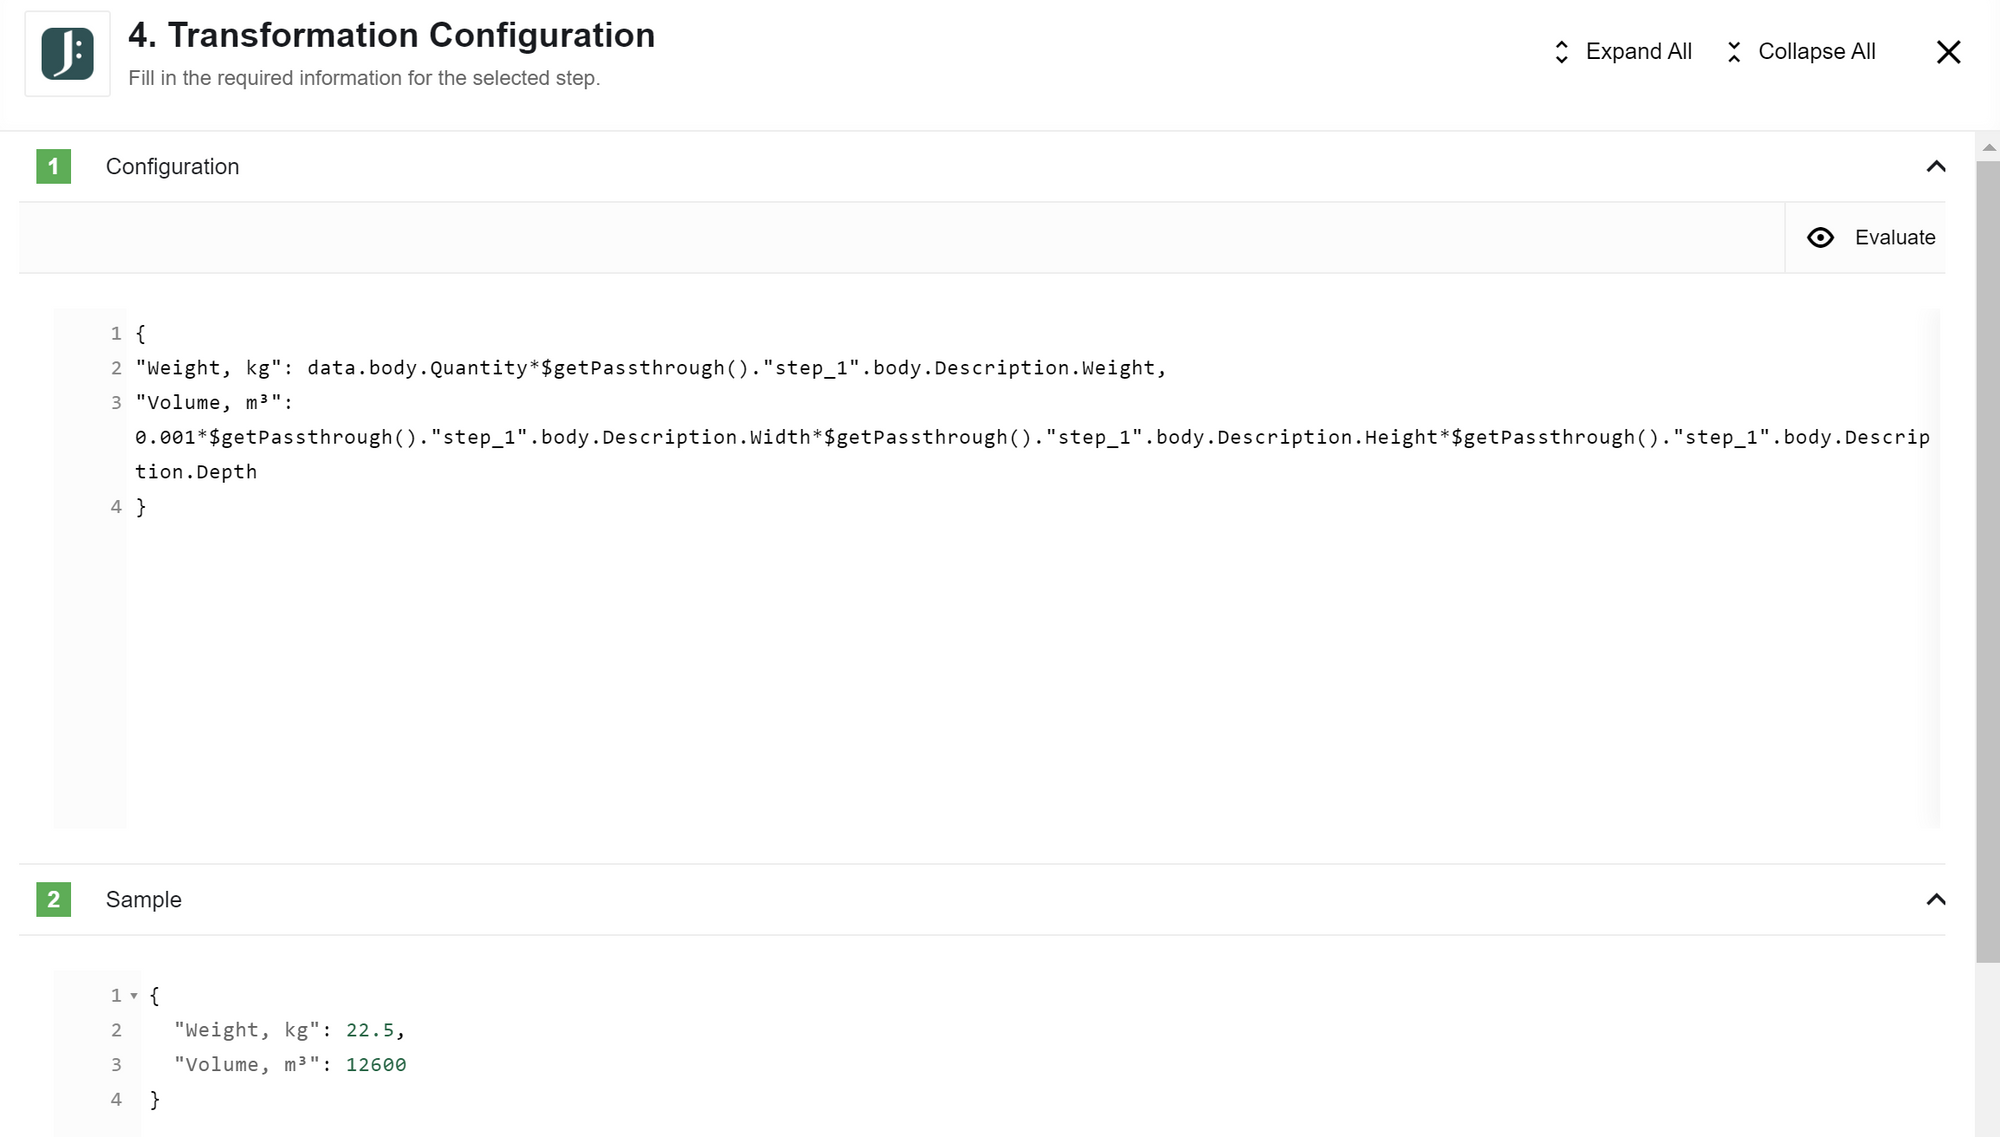Click the Expand All icon button
The image size is (2000, 1137).
click(1560, 51)
